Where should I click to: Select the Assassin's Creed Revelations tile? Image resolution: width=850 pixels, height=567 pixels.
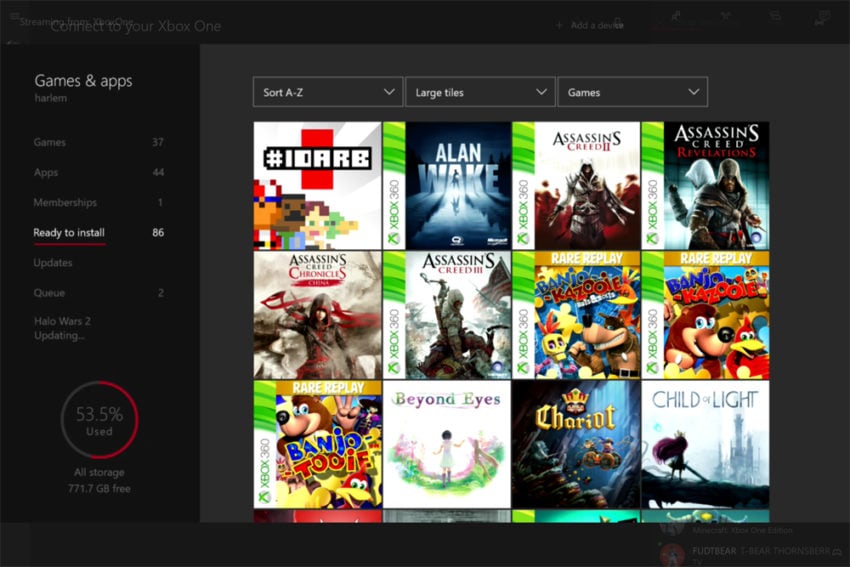[705, 185]
